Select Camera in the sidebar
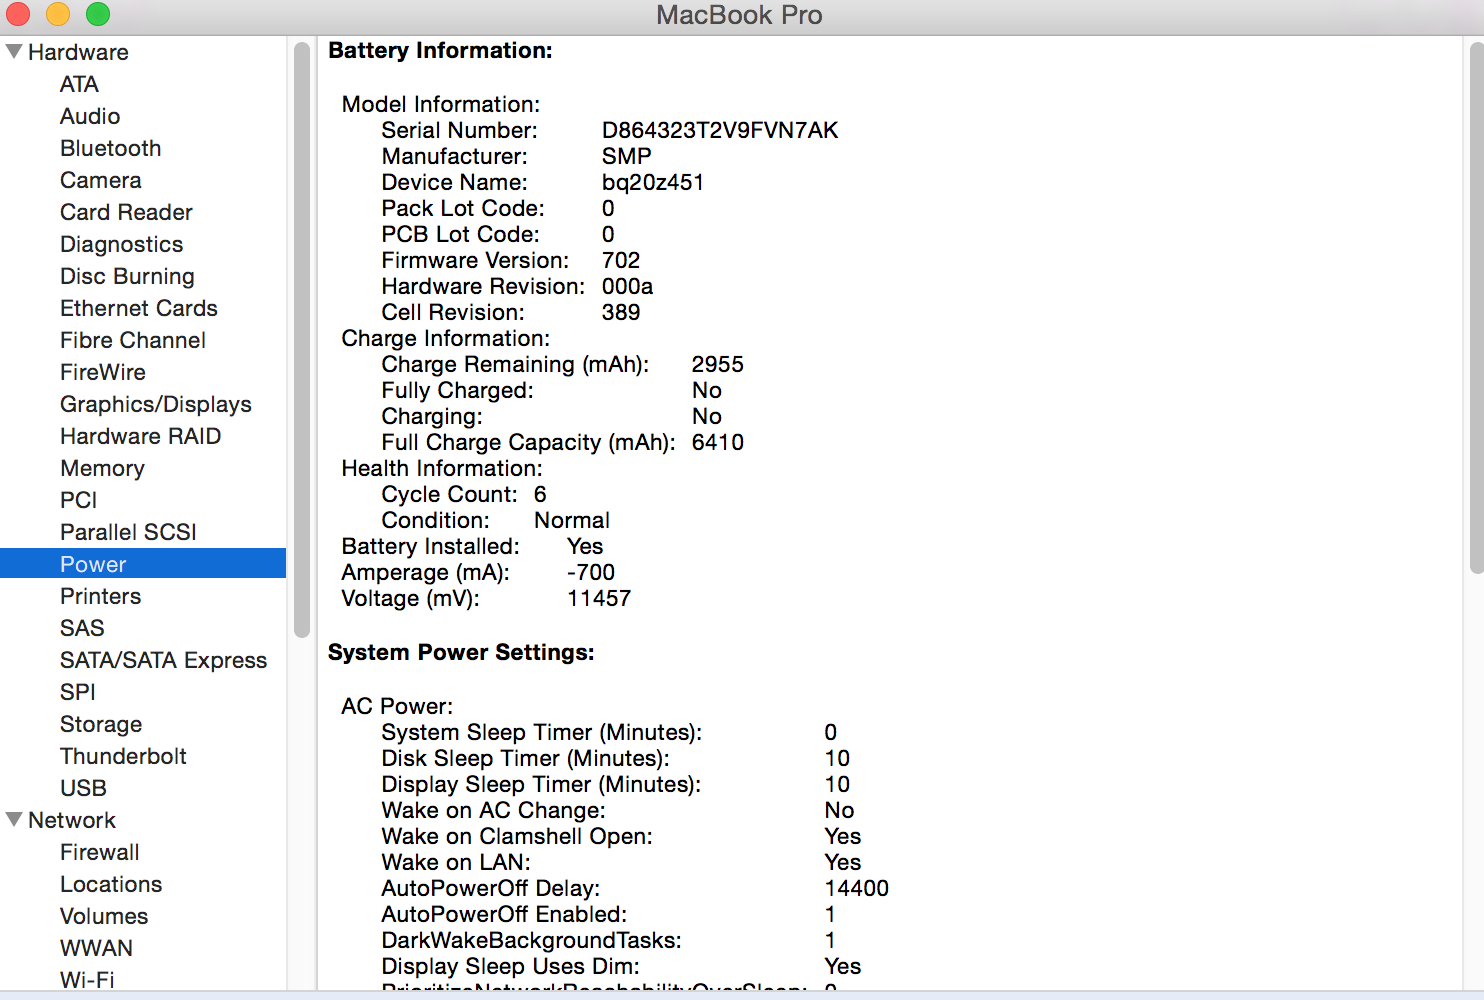This screenshot has width=1484, height=1000. (100, 180)
